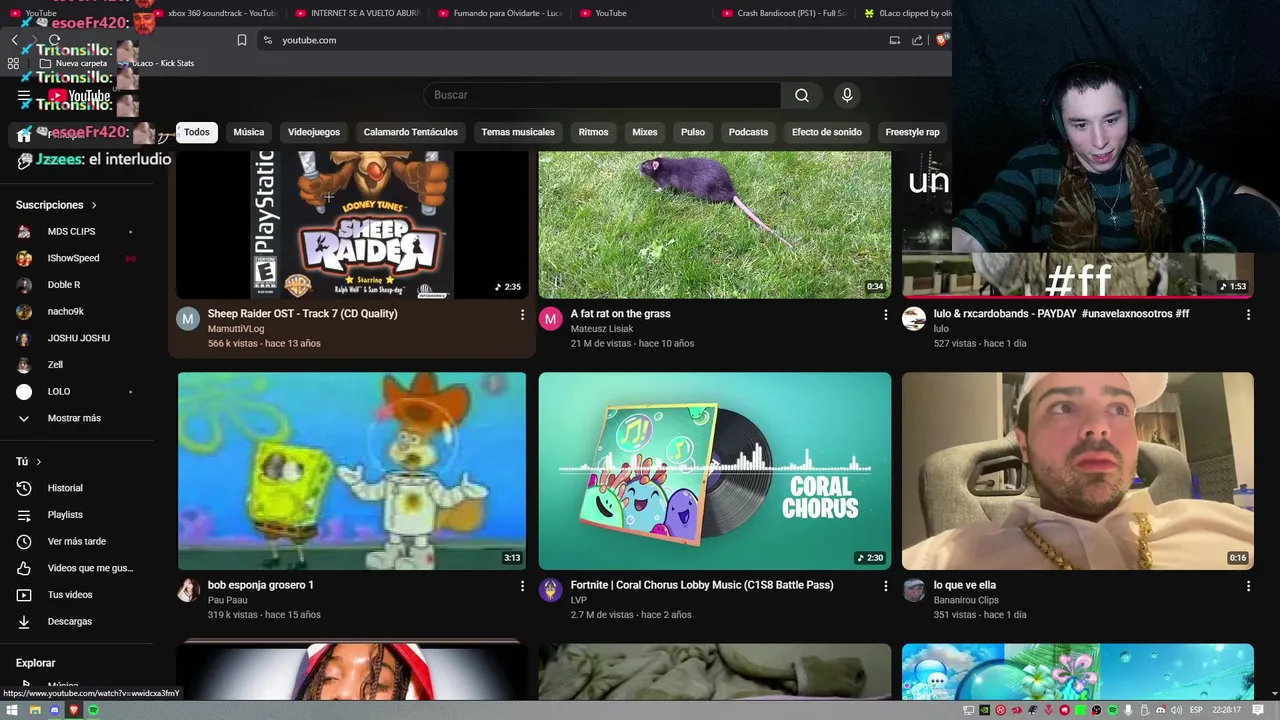
Task: Select the Podcasts filter chip
Action: click(748, 132)
